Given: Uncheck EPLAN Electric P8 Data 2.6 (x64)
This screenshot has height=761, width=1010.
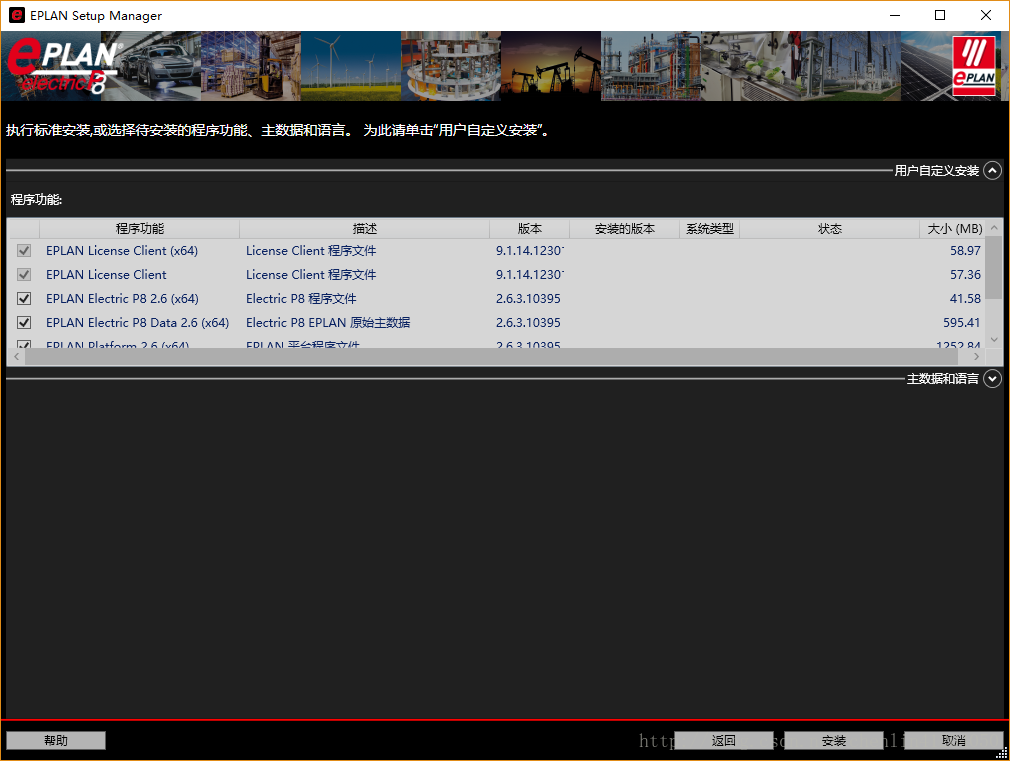Looking at the screenshot, I should tap(24, 322).
